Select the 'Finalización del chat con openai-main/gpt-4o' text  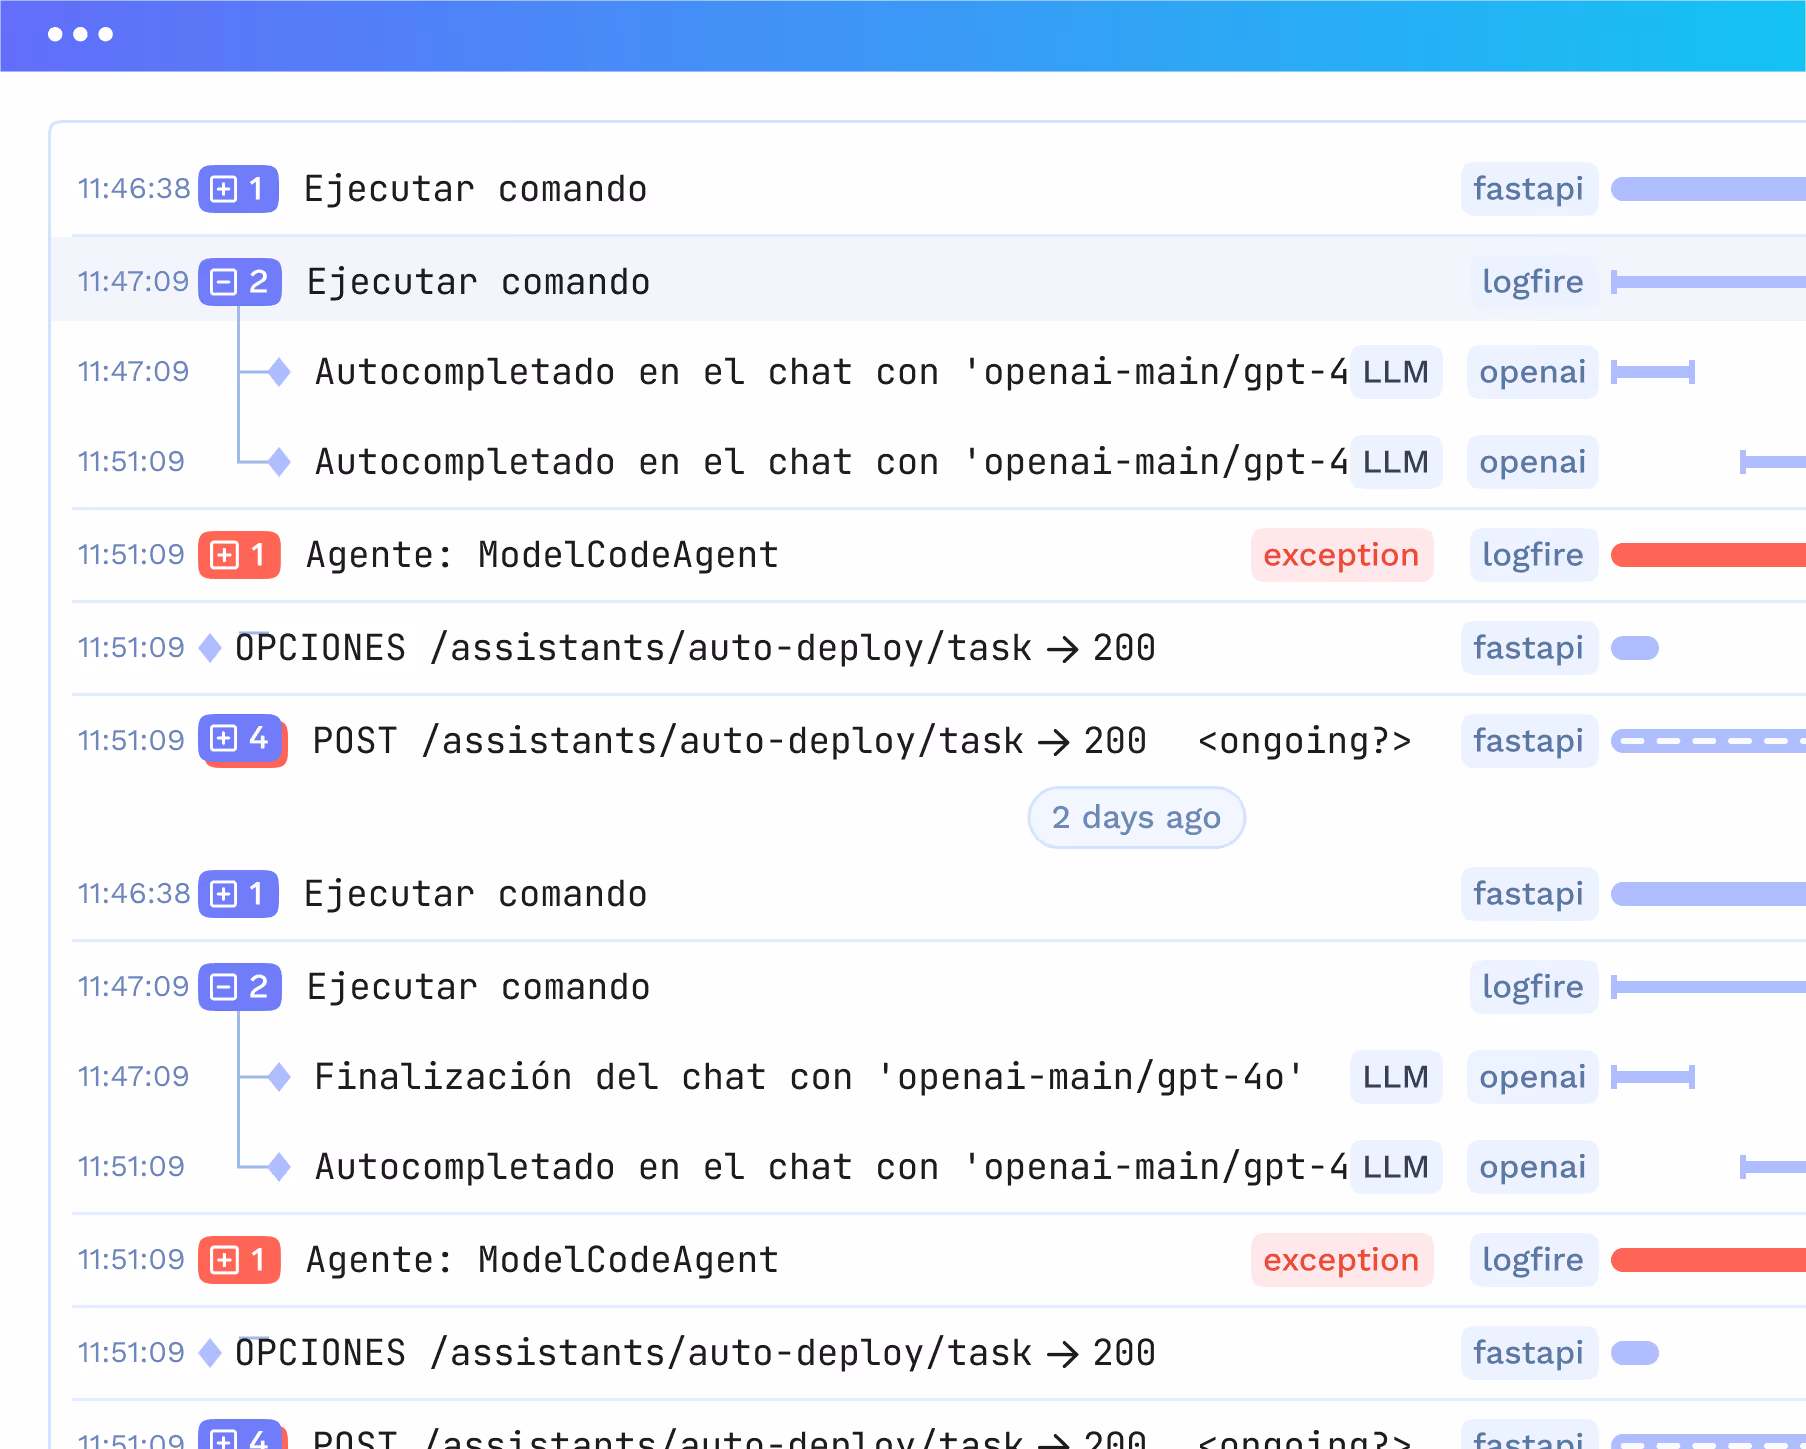(810, 1077)
